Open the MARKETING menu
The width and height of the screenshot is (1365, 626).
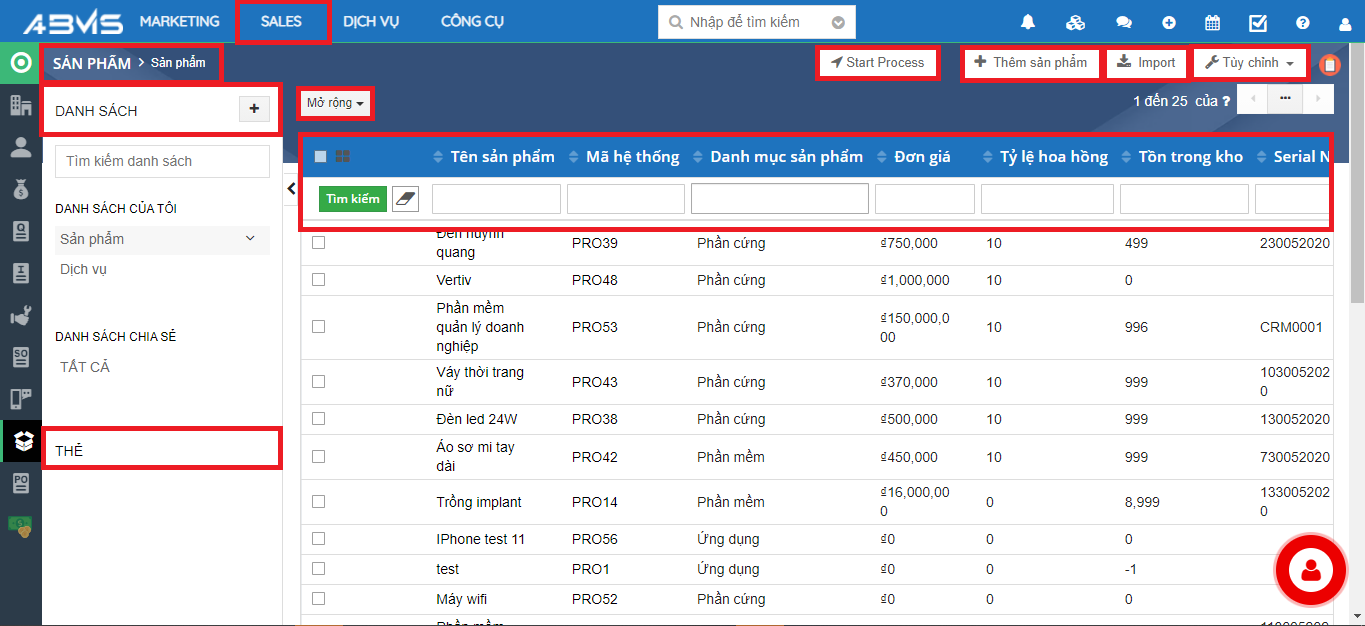point(179,21)
